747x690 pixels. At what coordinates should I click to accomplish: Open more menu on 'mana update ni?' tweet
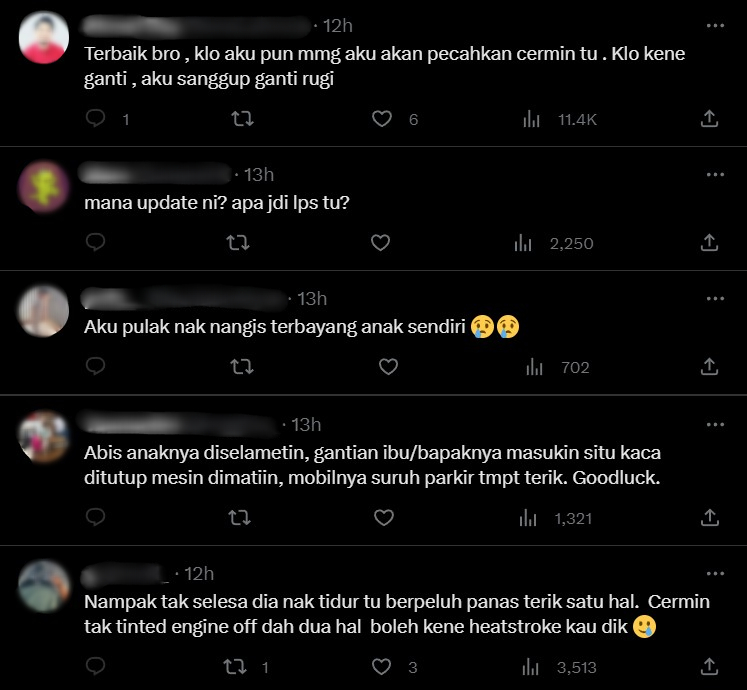click(715, 175)
